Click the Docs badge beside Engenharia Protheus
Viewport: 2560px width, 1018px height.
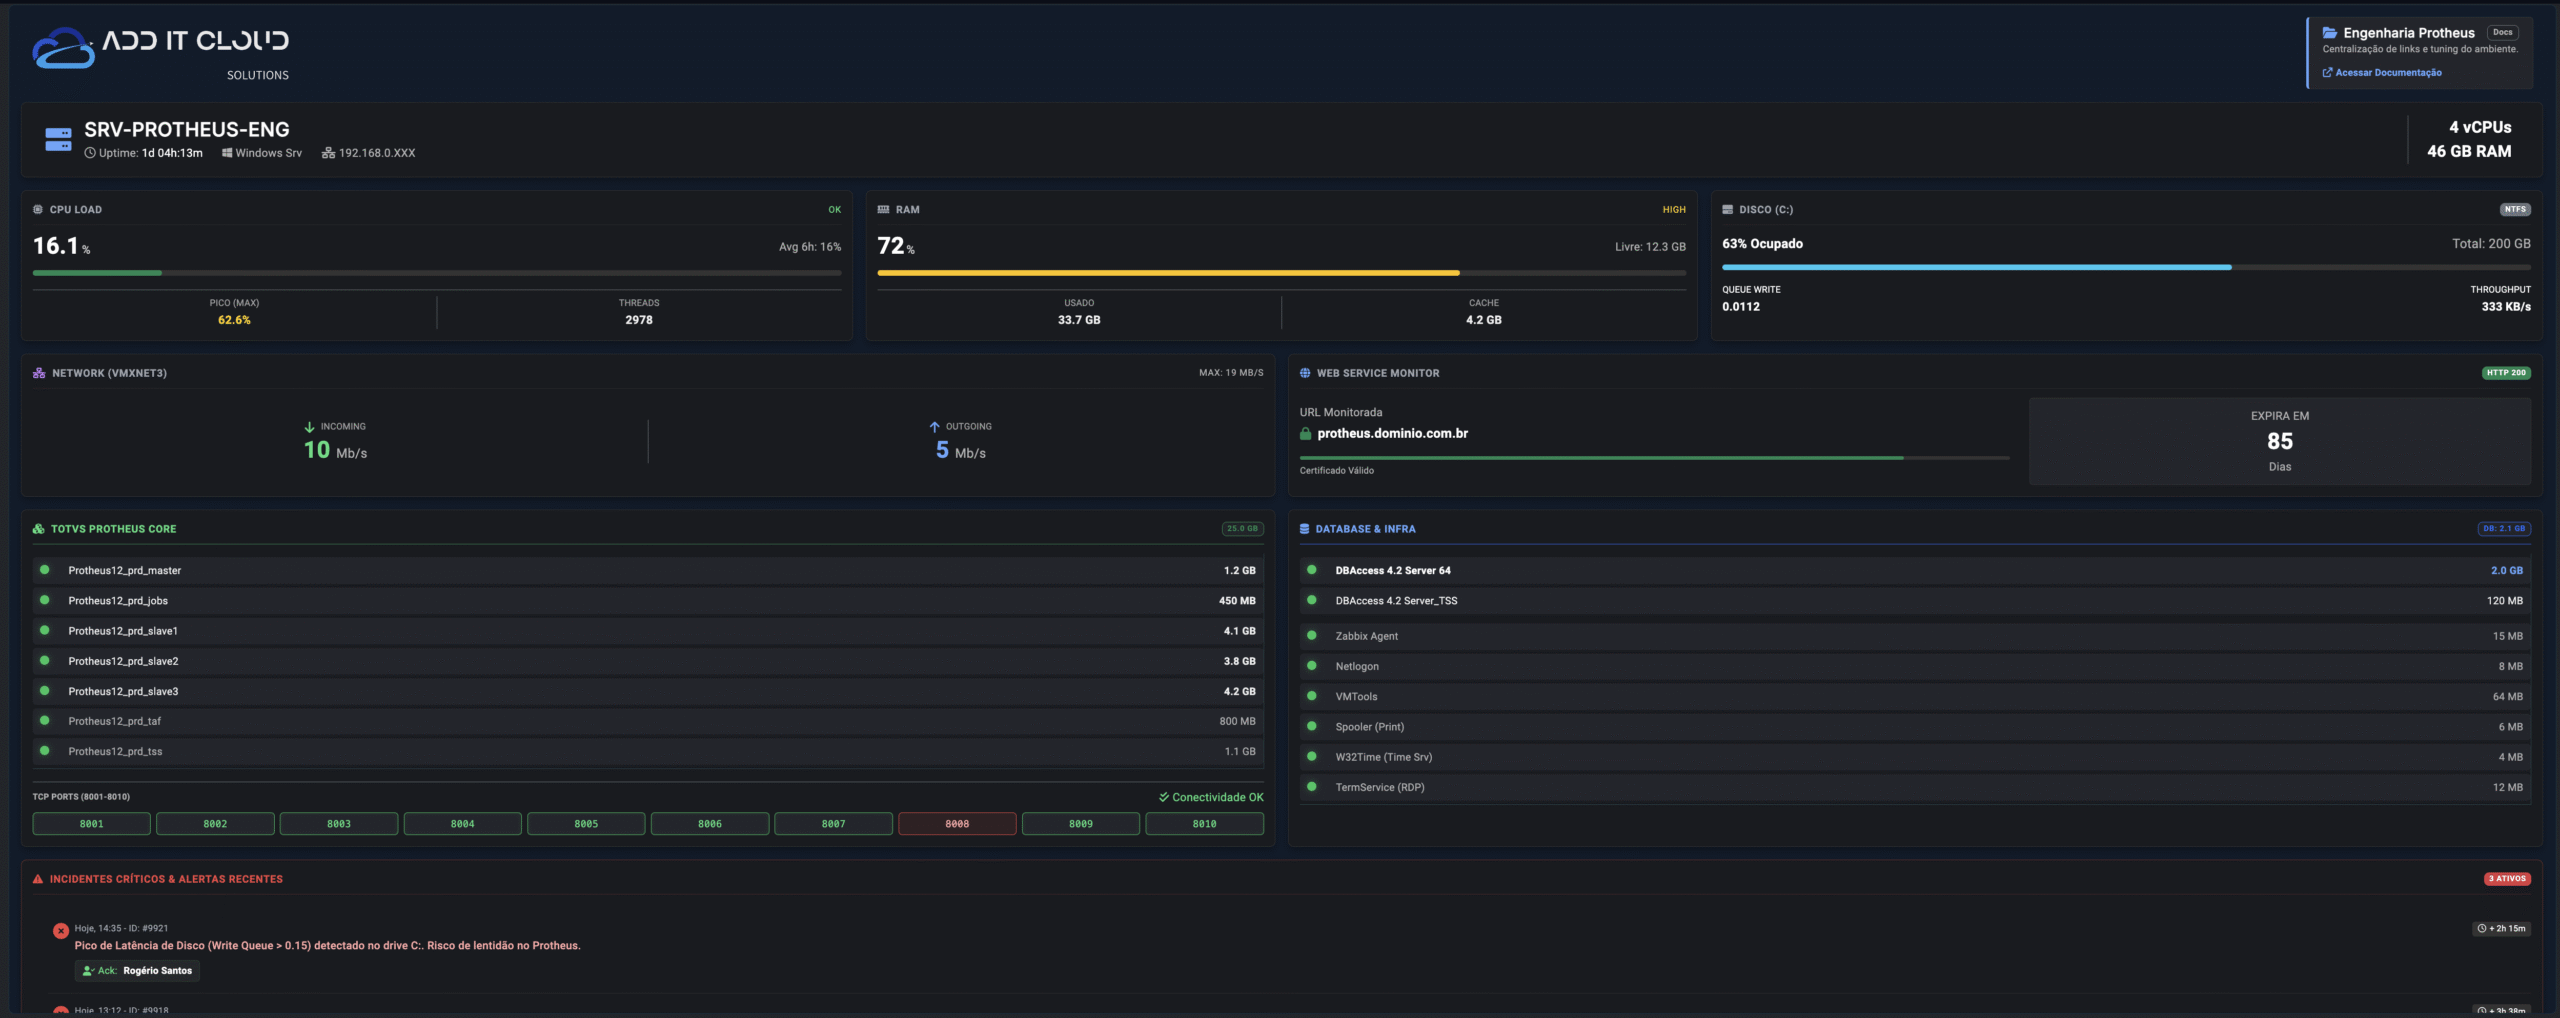[2502, 33]
